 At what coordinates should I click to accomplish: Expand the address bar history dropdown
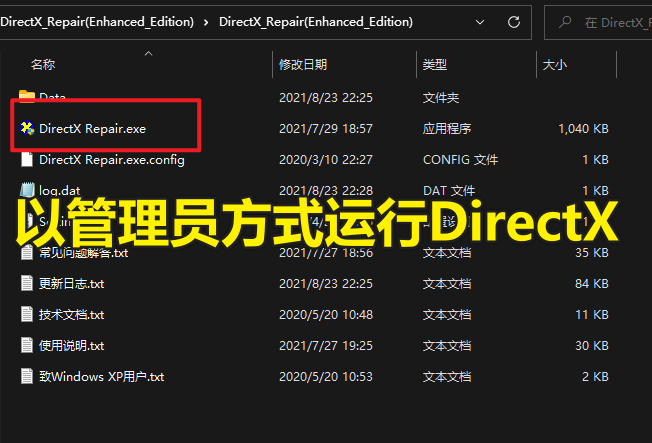click(x=480, y=22)
